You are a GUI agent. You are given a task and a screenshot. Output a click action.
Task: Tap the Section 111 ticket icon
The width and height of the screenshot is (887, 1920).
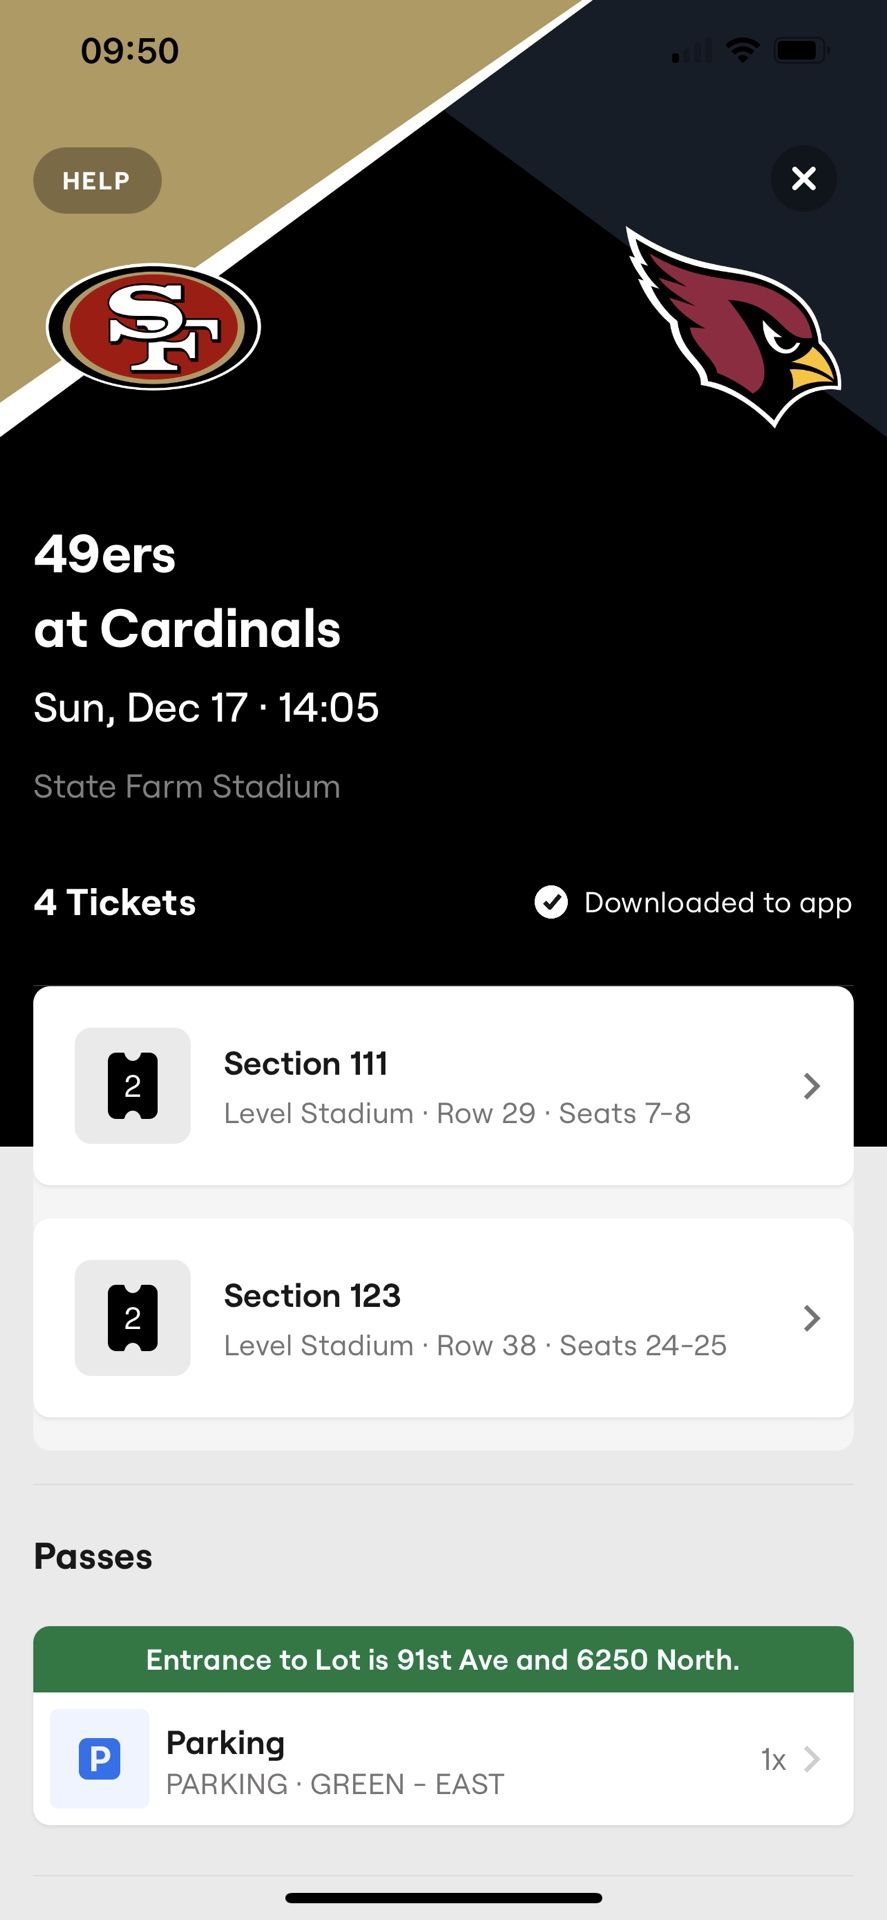(133, 1086)
